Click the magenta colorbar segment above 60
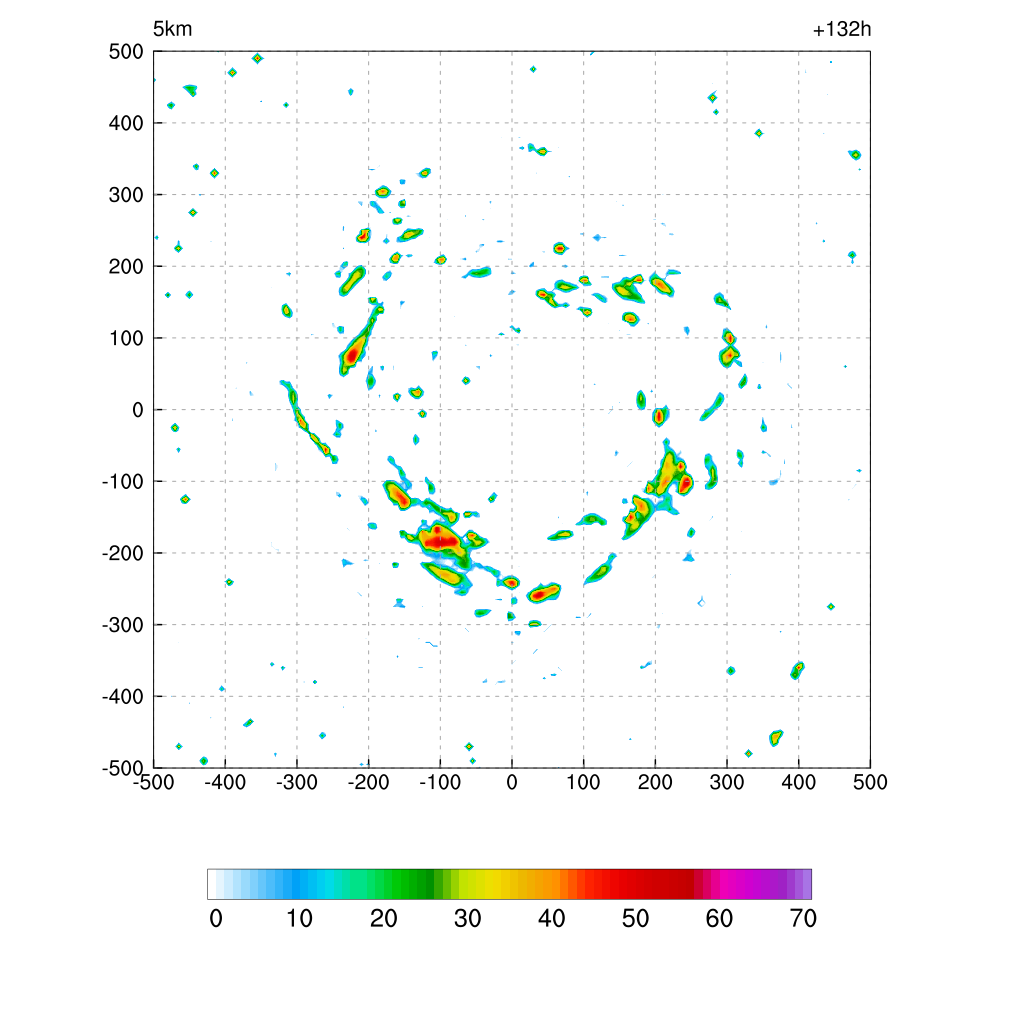The image size is (1024, 1024). coord(724,884)
